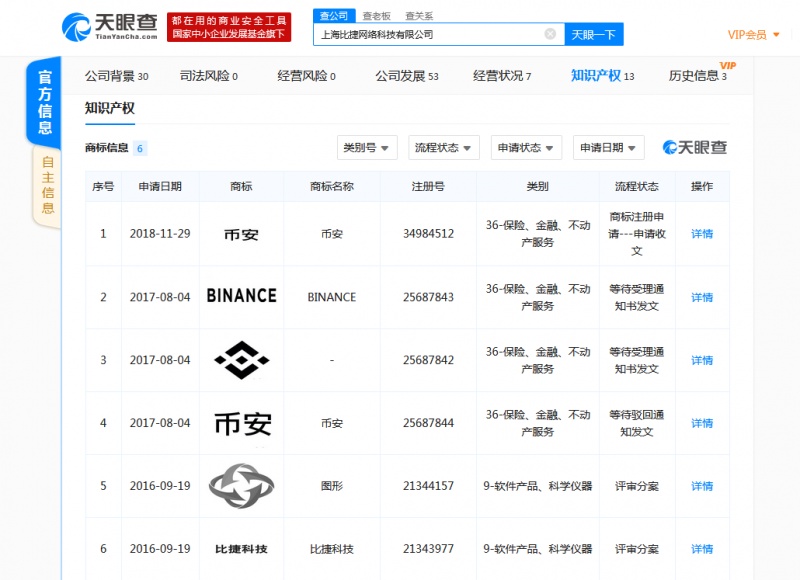This screenshot has width=800, height=580.
Task: Click the 天眼一下 search button
Action: 594,34
